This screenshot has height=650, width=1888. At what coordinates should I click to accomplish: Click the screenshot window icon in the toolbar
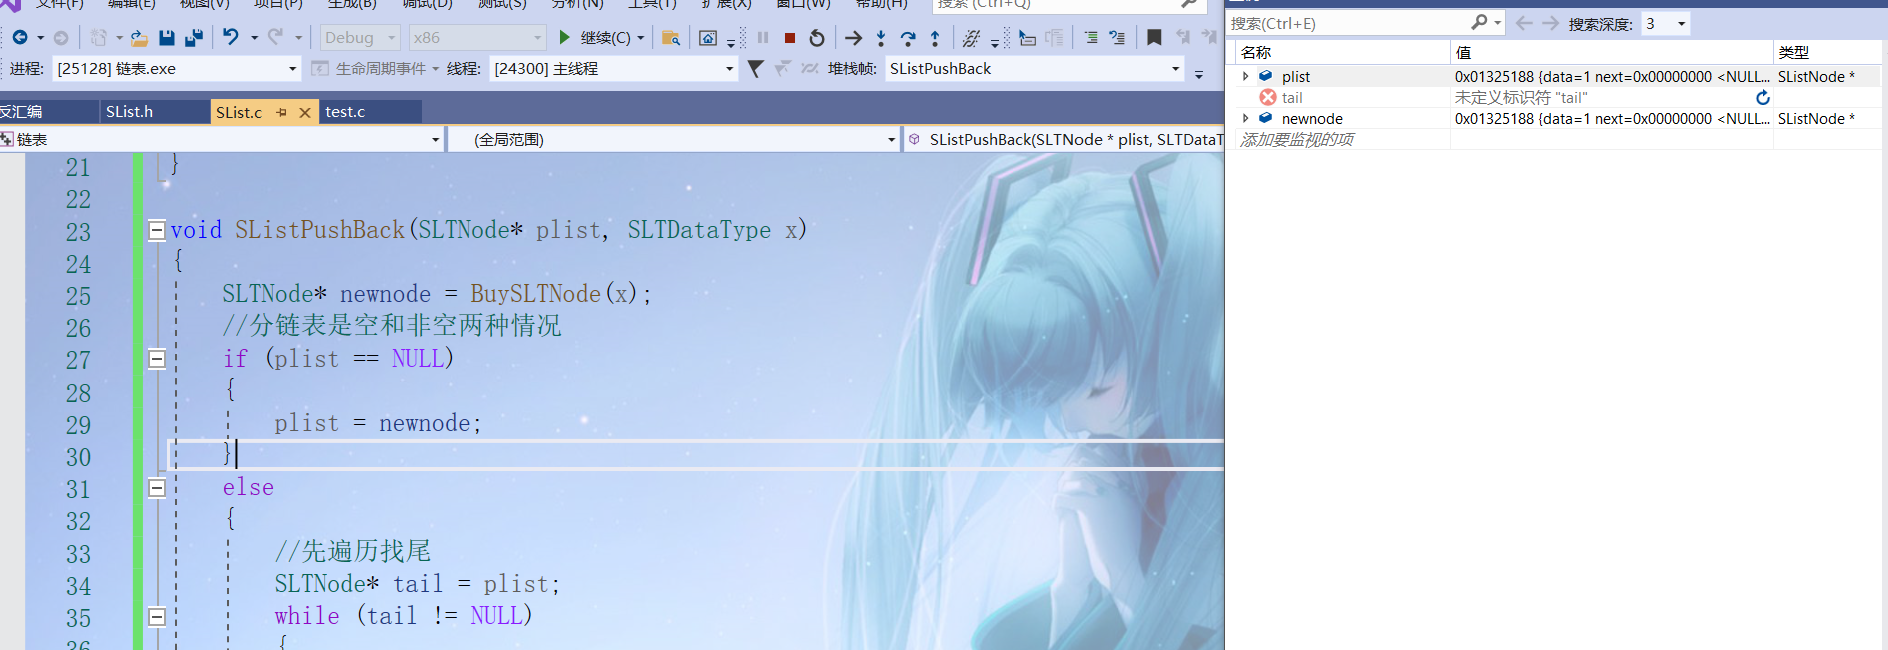pos(708,38)
